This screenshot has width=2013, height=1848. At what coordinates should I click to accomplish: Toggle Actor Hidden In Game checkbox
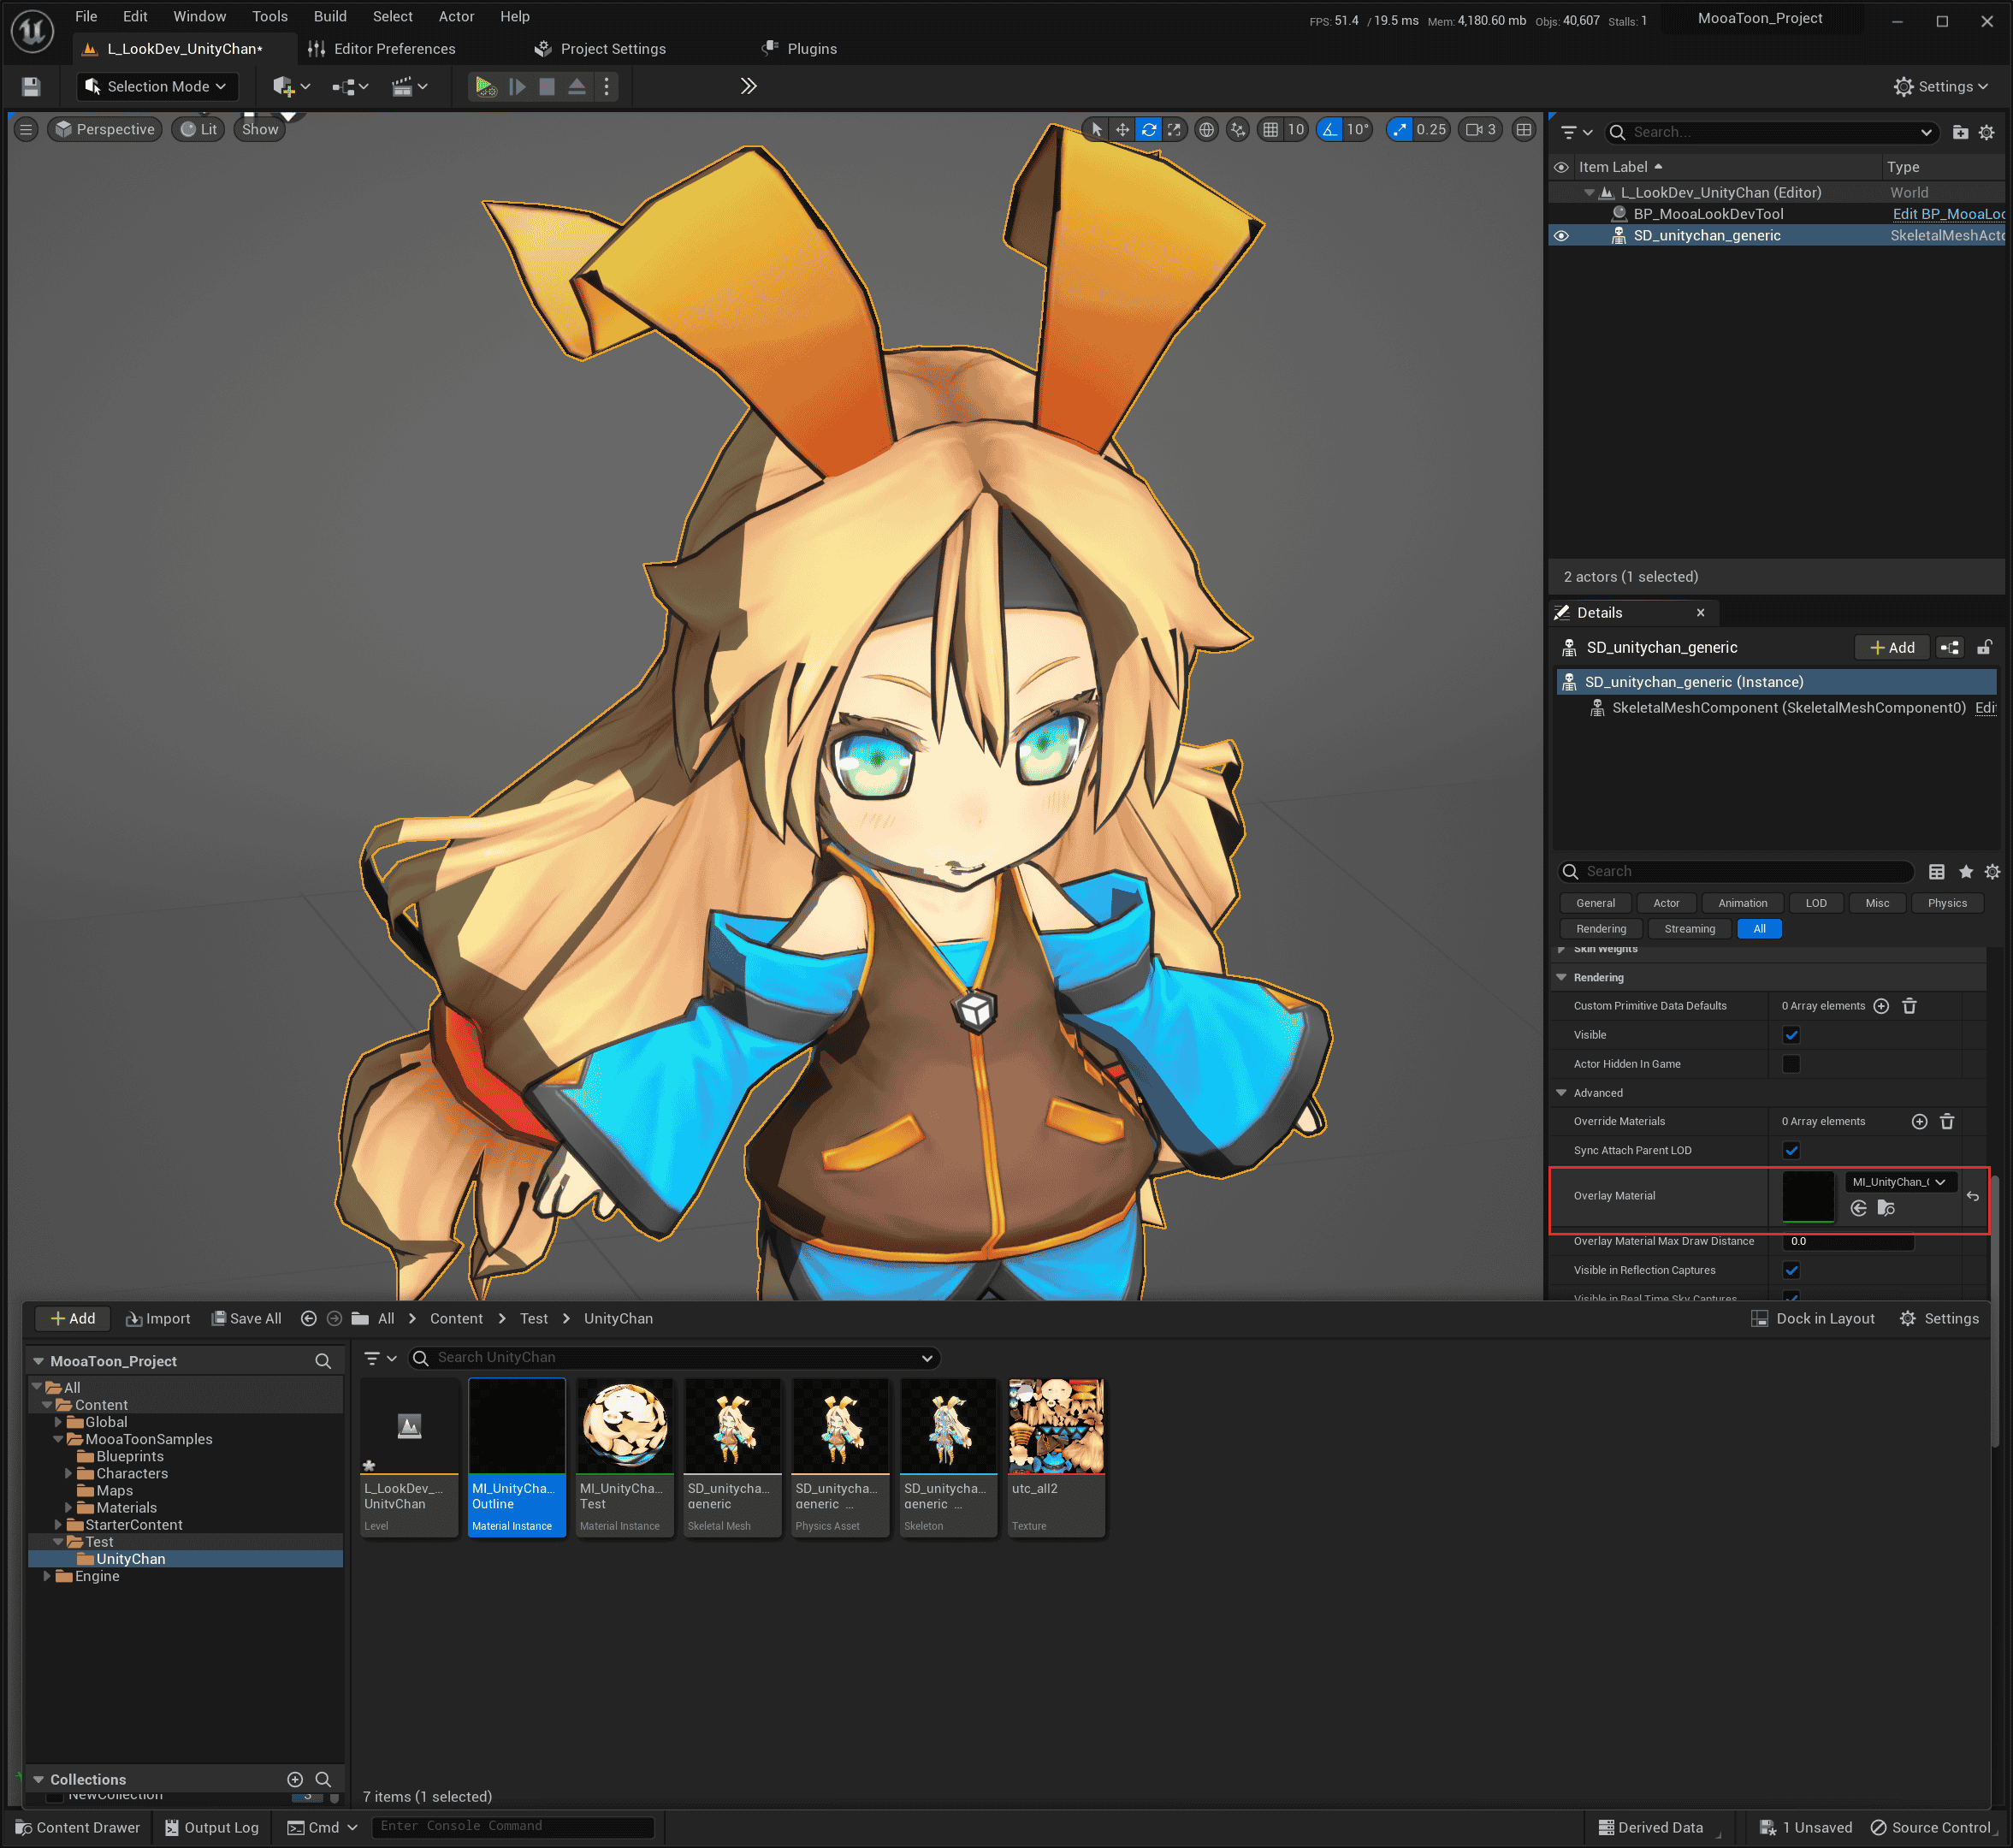pyautogui.click(x=1791, y=1064)
